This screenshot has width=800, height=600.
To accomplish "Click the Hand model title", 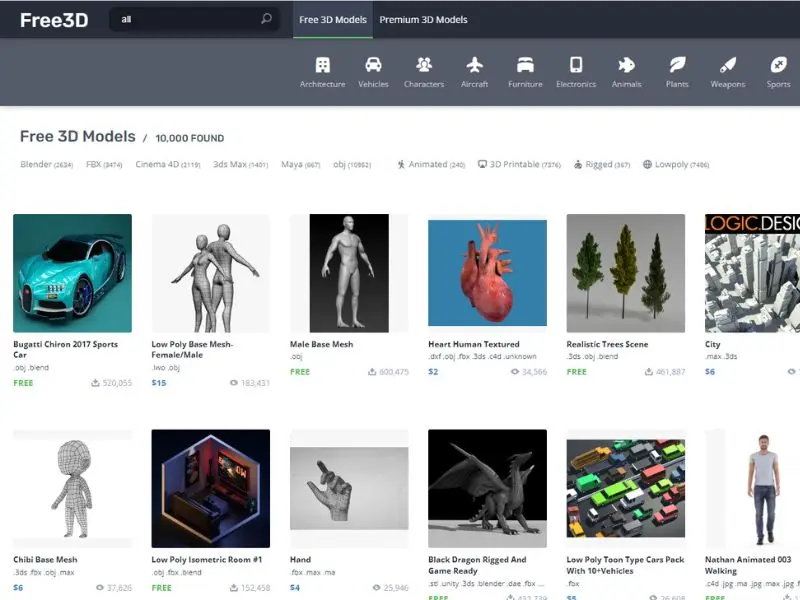I will (301, 560).
